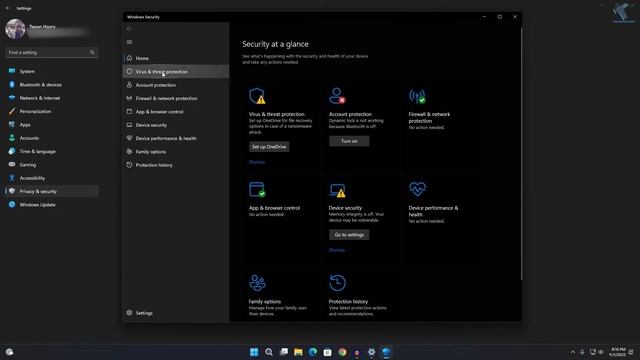Image resolution: width=640 pixels, height=360 pixels.
Task: Select Protection history in sidebar
Action: coord(176,165)
